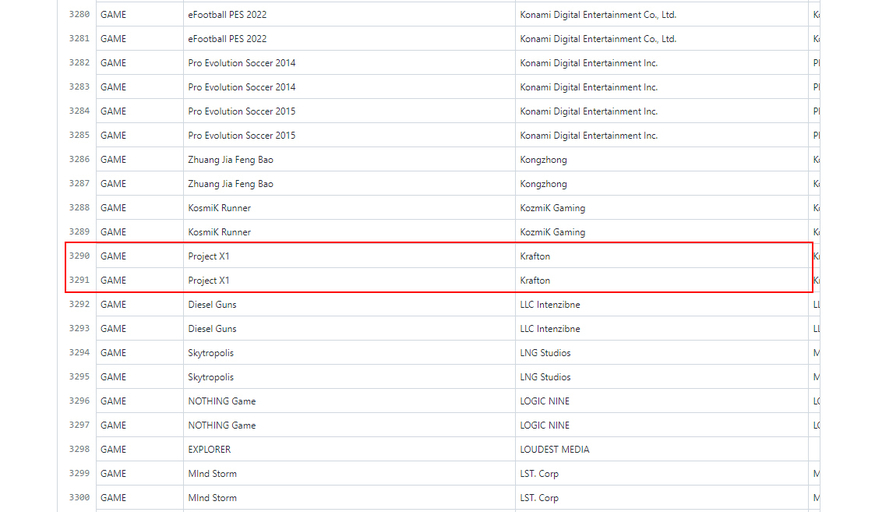The width and height of the screenshot is (875, 512).
Task: Click 'LOGIC NINE' in row 3297
Action: [545, 425]
